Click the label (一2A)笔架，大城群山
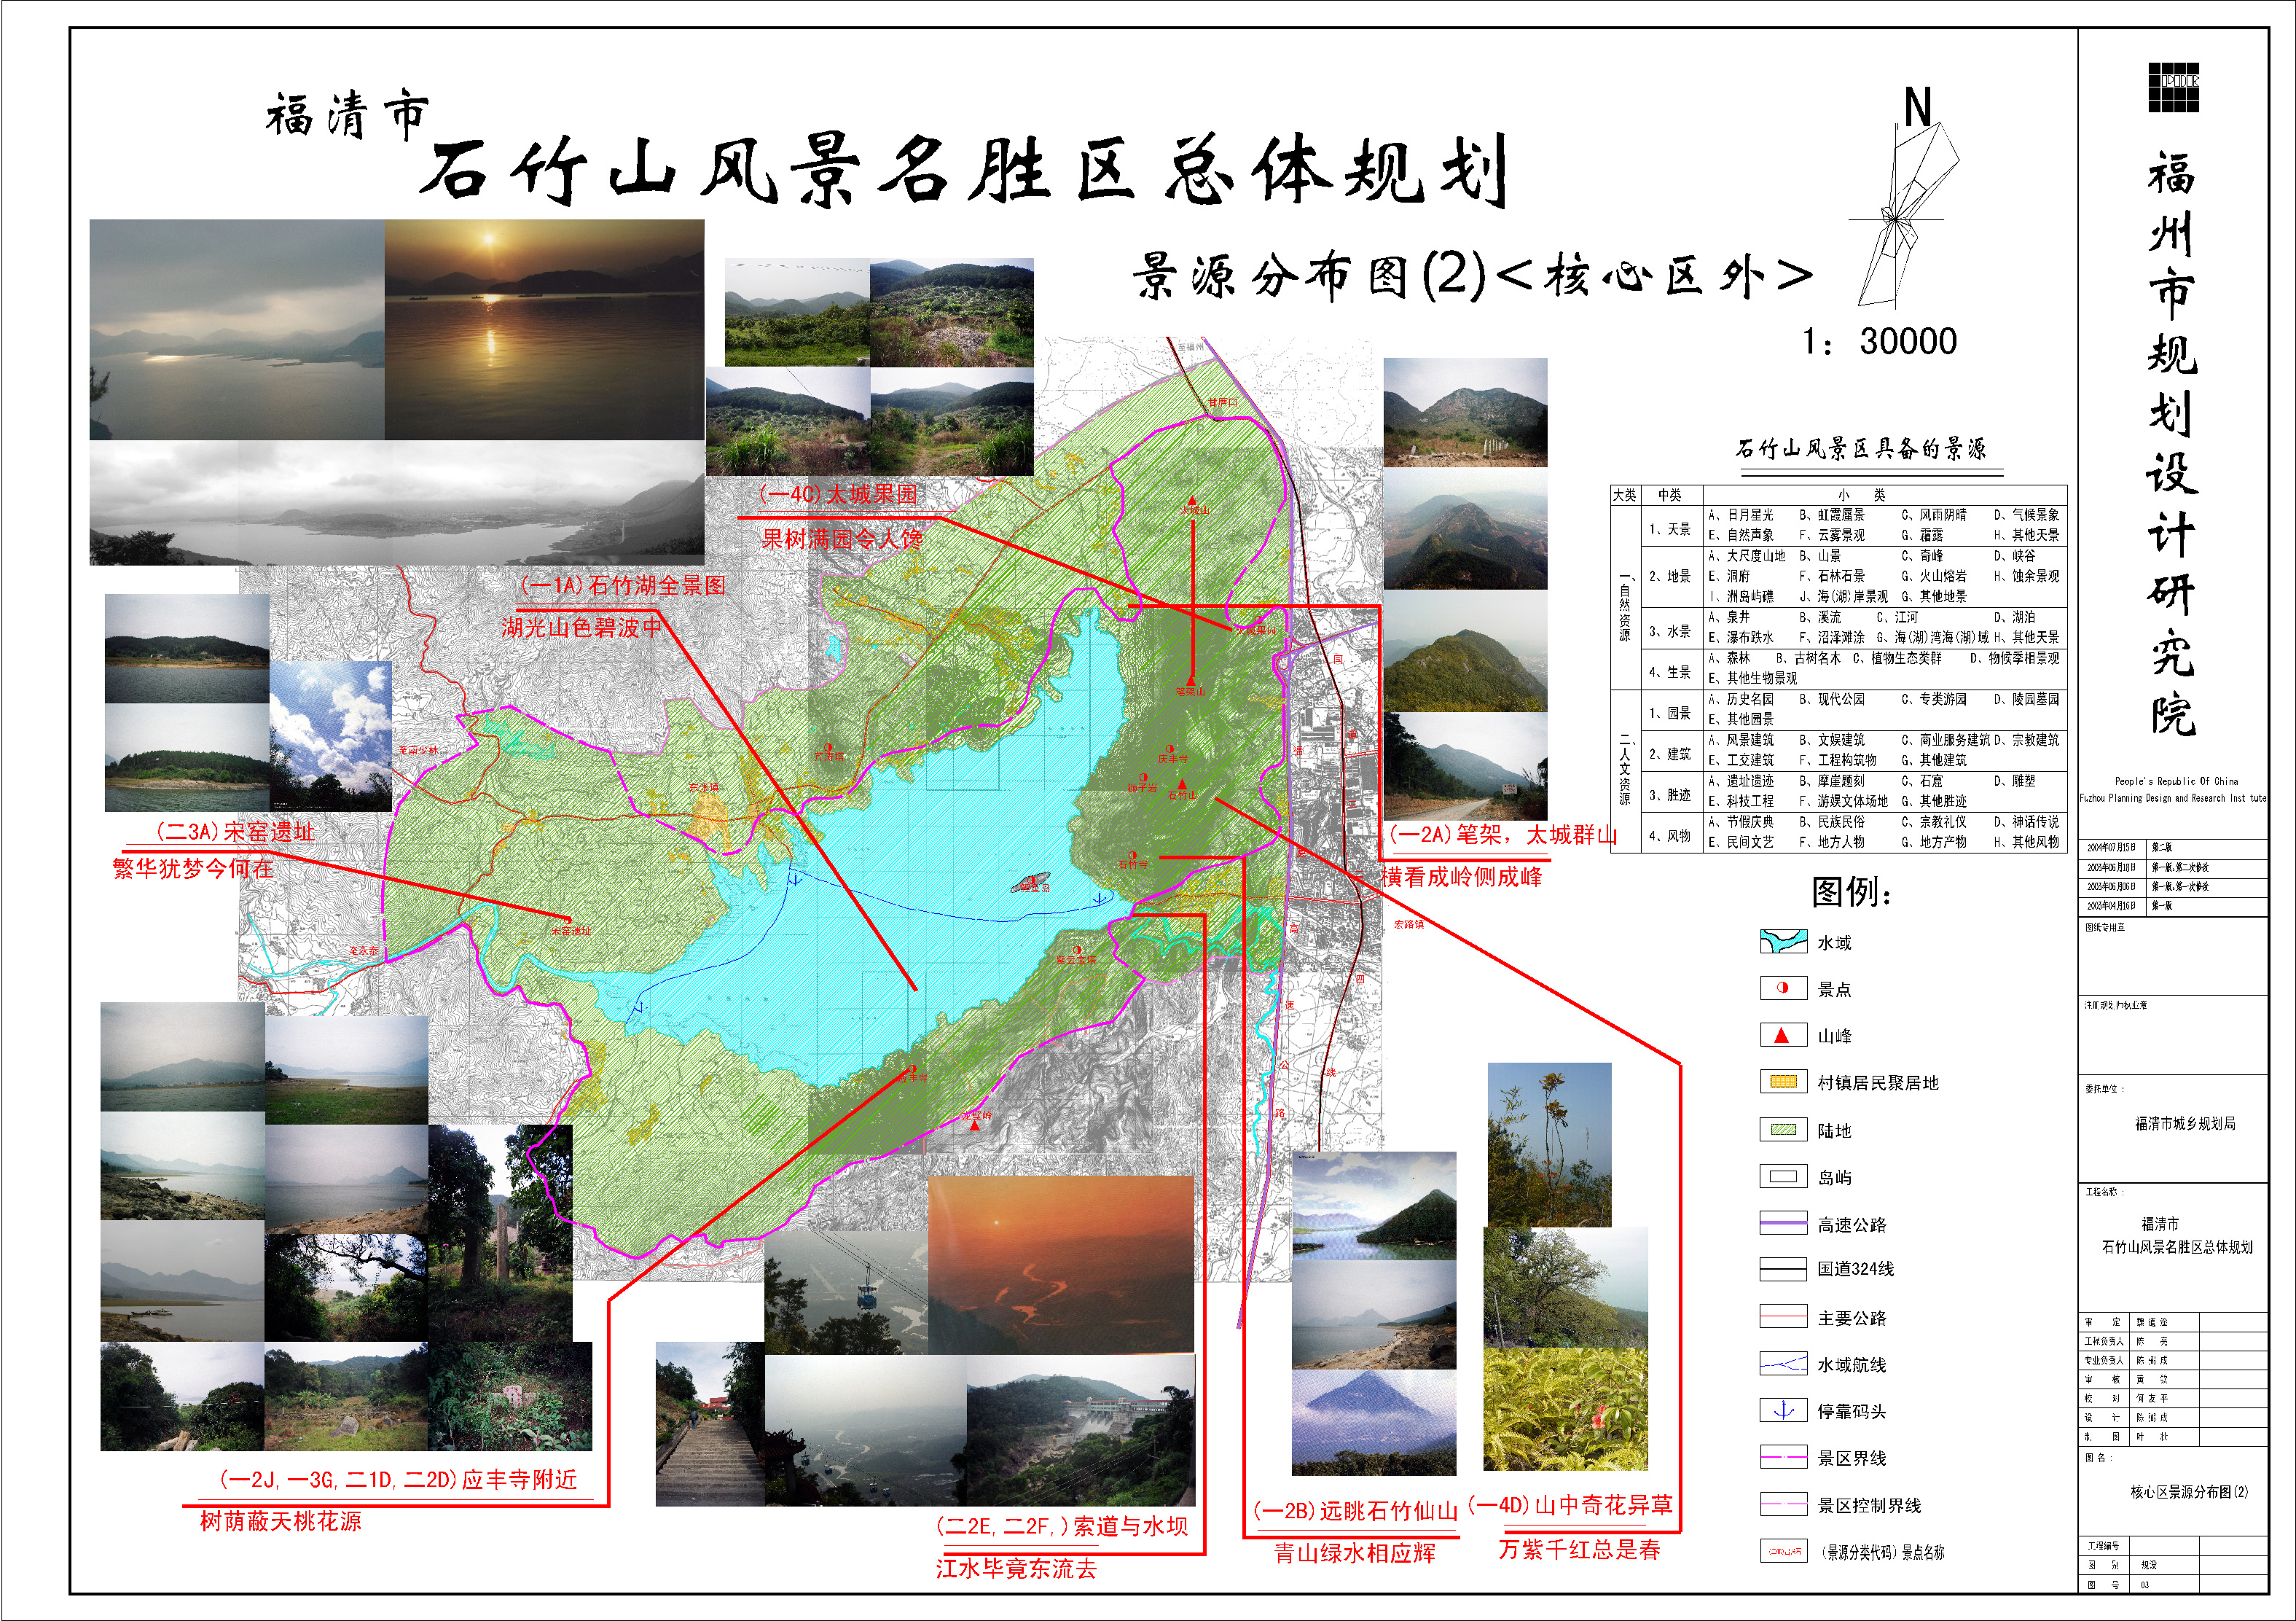 pyautogui.click(x=1503, y=835)
